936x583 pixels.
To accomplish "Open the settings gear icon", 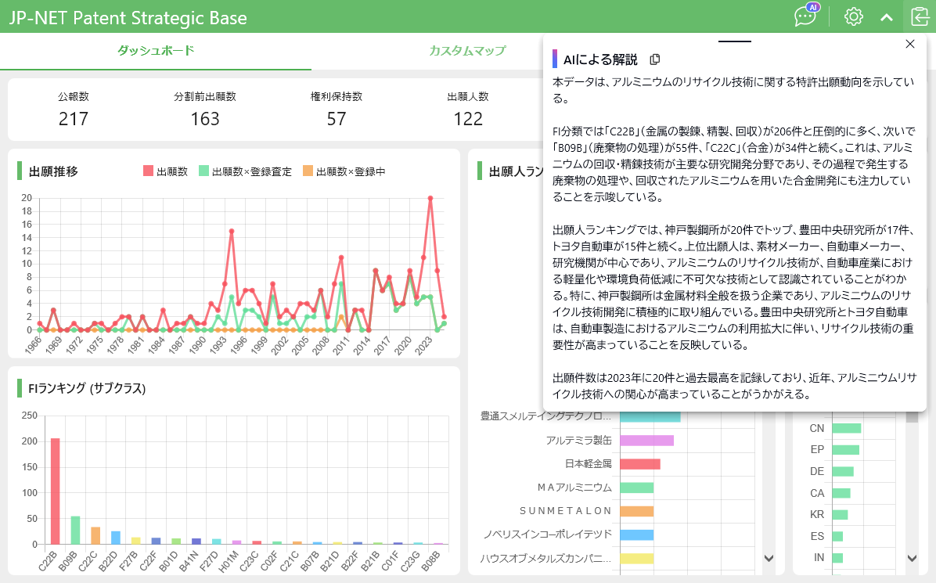I will coord(852,16).
